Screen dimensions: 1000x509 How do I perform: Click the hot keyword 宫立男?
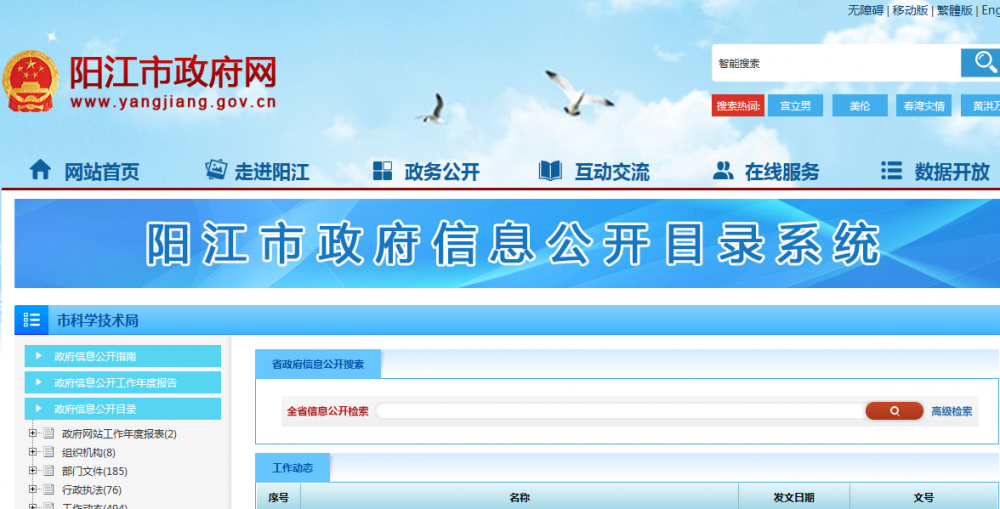[795, 106]
